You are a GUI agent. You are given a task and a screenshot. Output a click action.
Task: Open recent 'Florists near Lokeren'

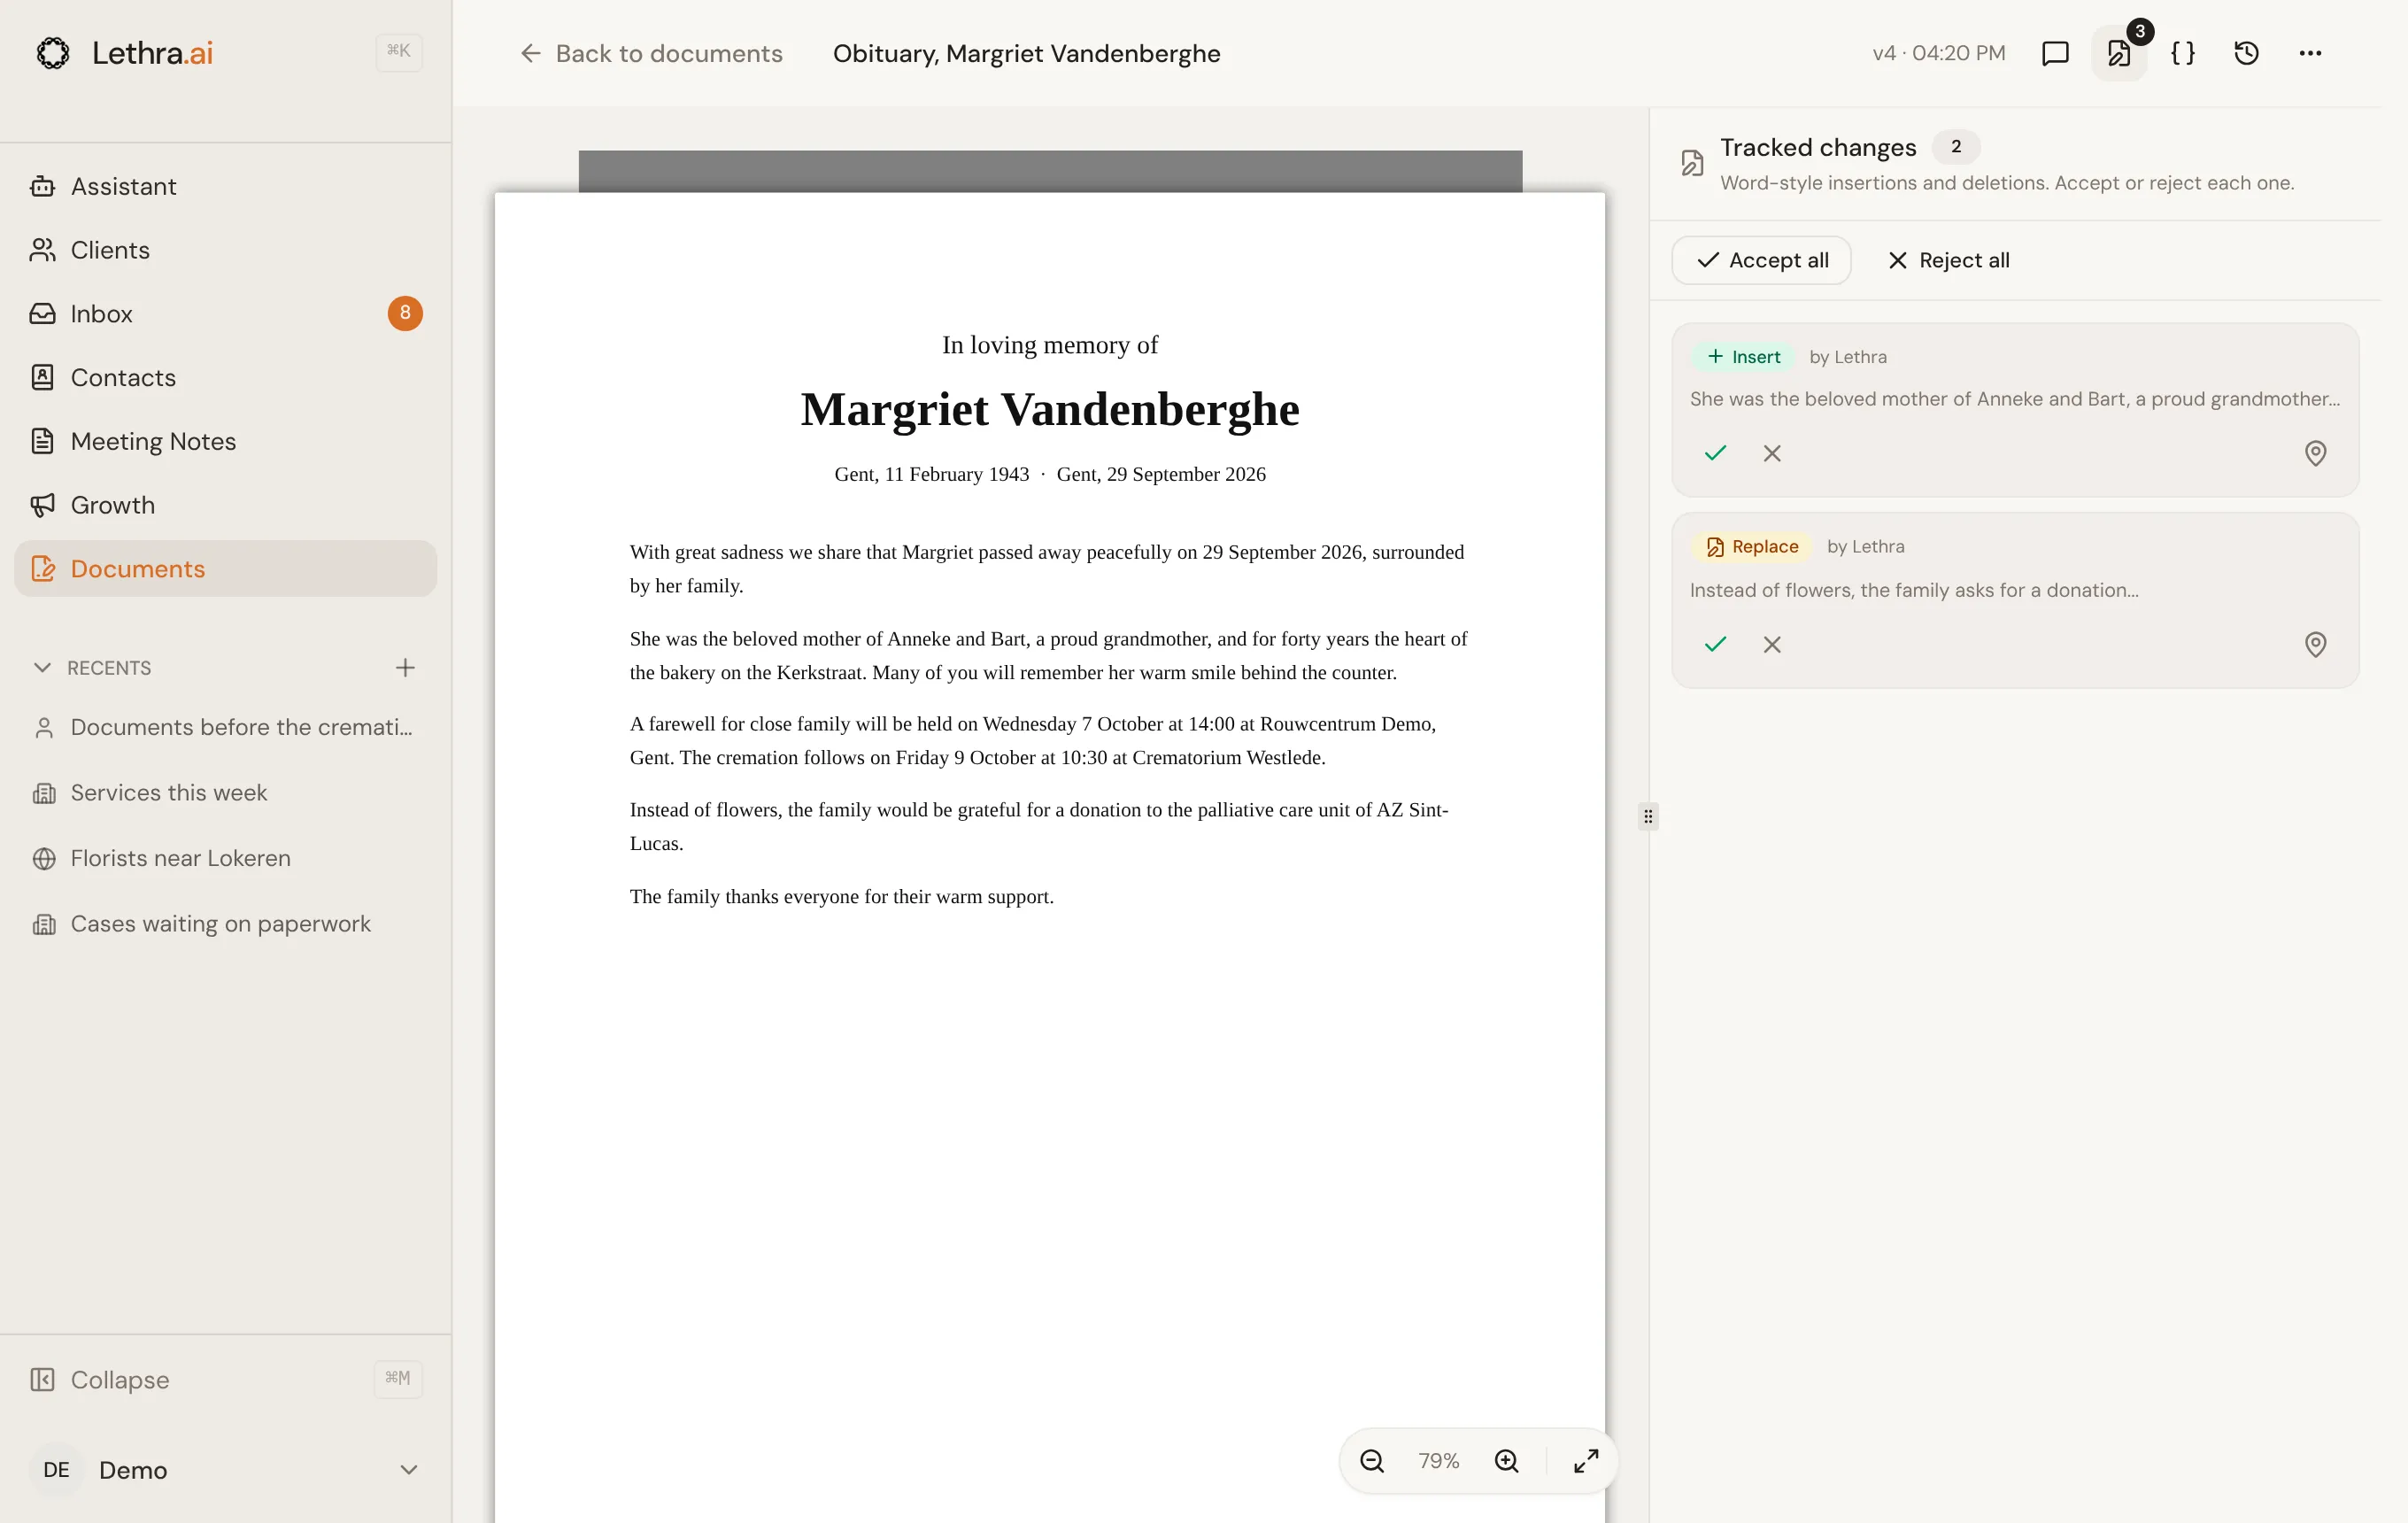tap(225, 858)
